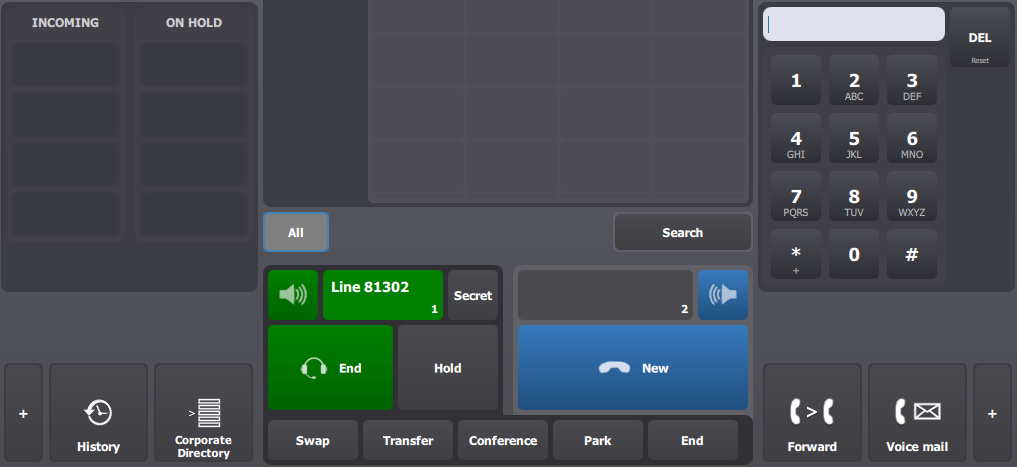Delete last digit with DEL key

pos(979,37)
